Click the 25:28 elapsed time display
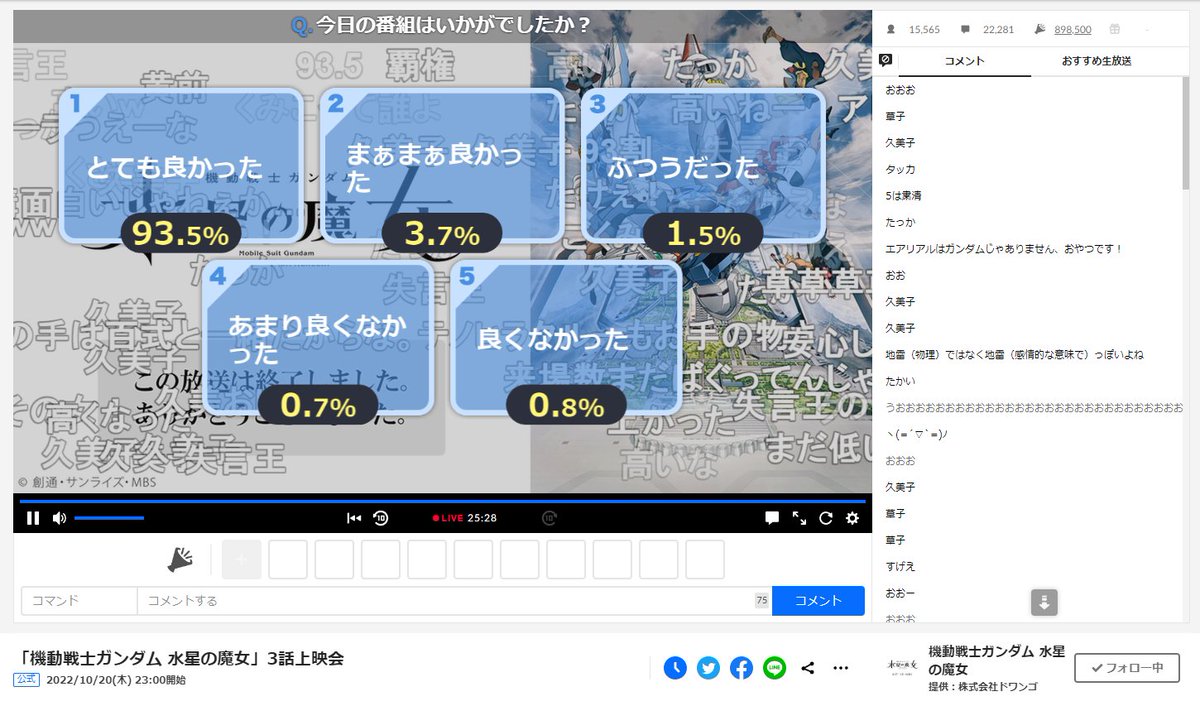The width and height of the screenshot is (1200, 706). (x=482, y=518)
